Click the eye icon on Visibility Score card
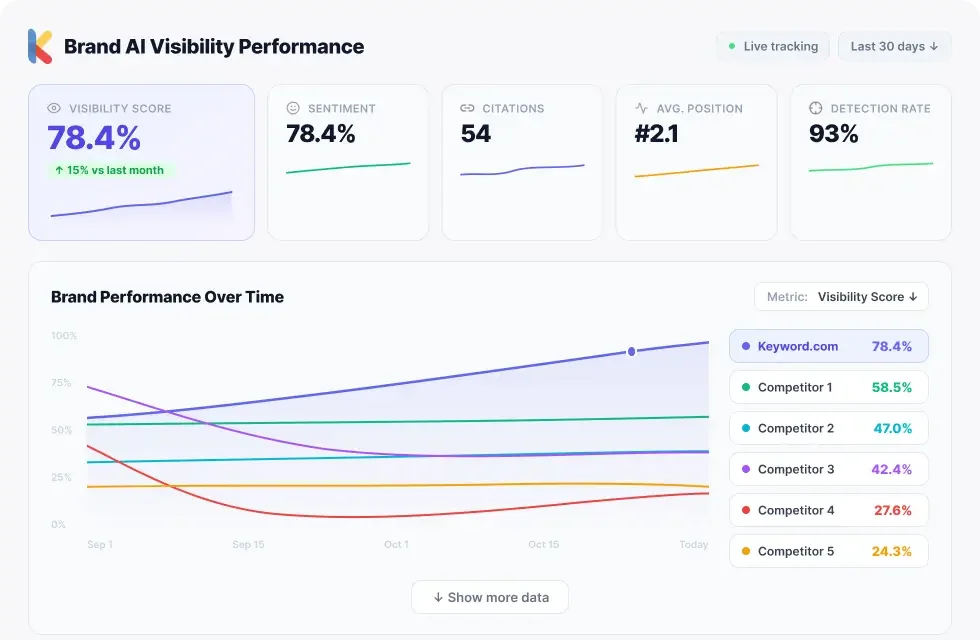The image size is (980, 640). [x=56, y=108]
